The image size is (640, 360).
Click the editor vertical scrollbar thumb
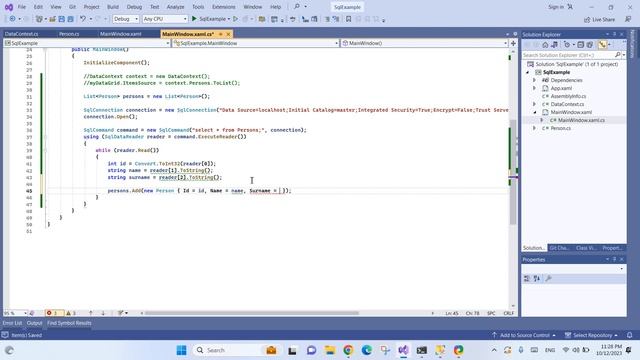[x=513, y=172]
